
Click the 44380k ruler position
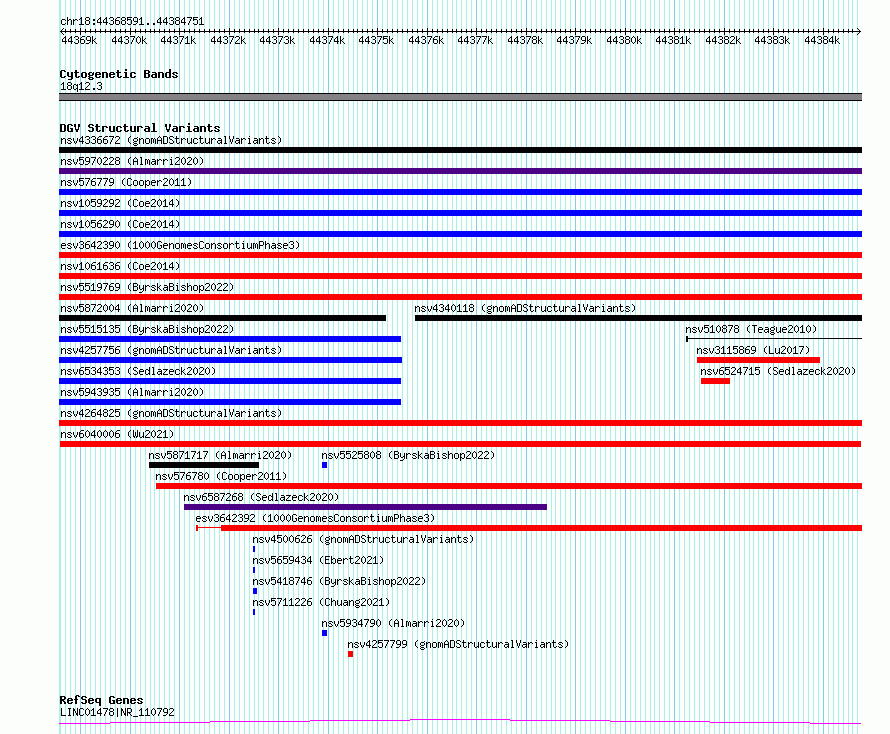point(624,40)
